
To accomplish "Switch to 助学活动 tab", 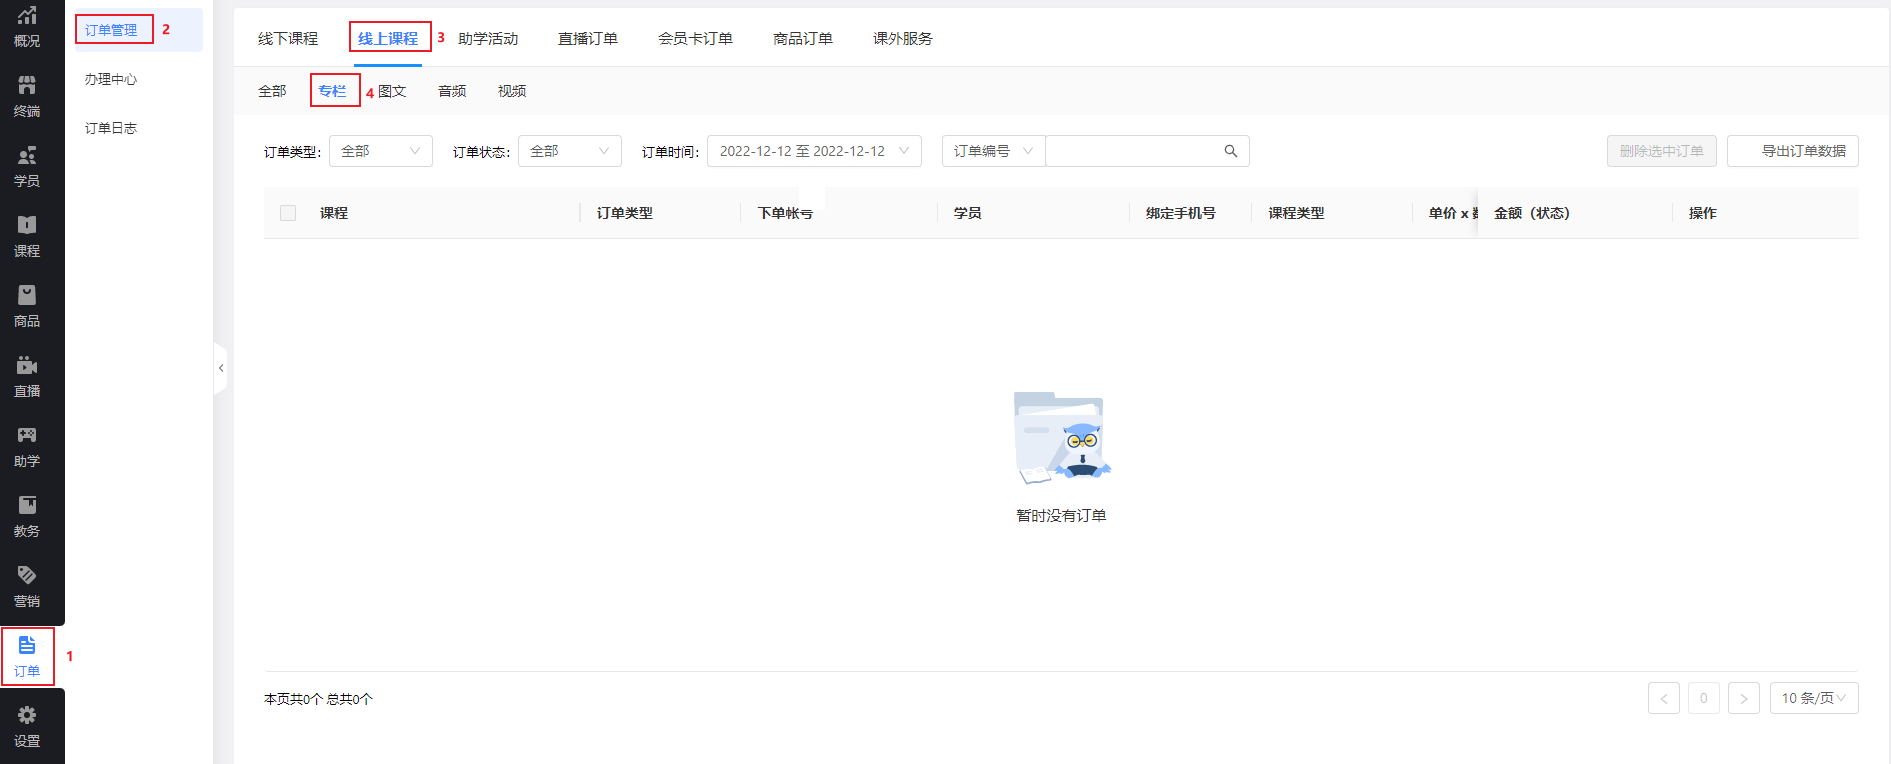I will click(488, 38).
